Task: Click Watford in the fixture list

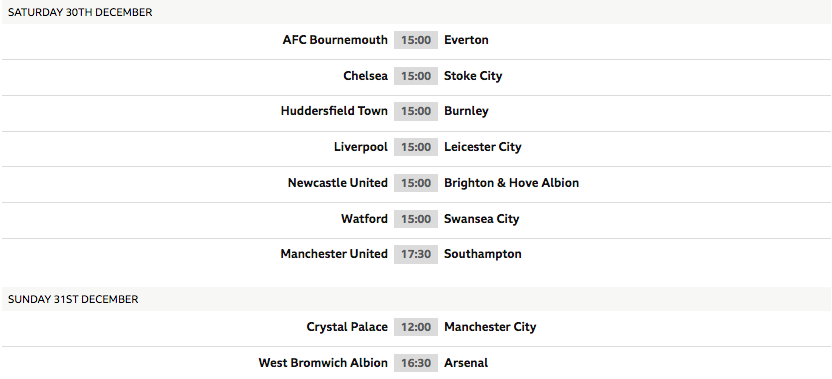Action: [364, 219]
